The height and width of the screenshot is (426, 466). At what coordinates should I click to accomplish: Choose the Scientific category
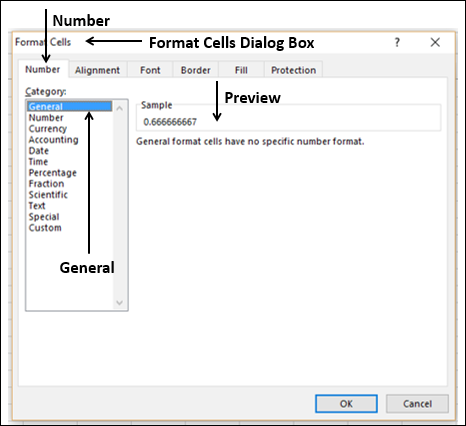pyautogui.click(x=48, y=194)
